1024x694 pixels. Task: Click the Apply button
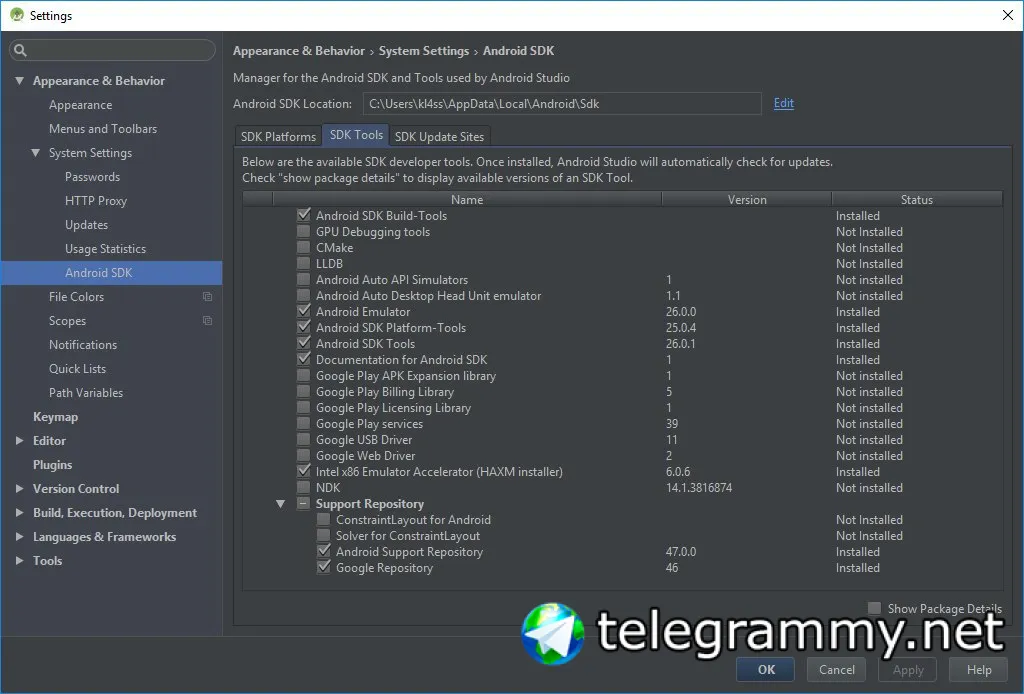click(x=908, y=669)
